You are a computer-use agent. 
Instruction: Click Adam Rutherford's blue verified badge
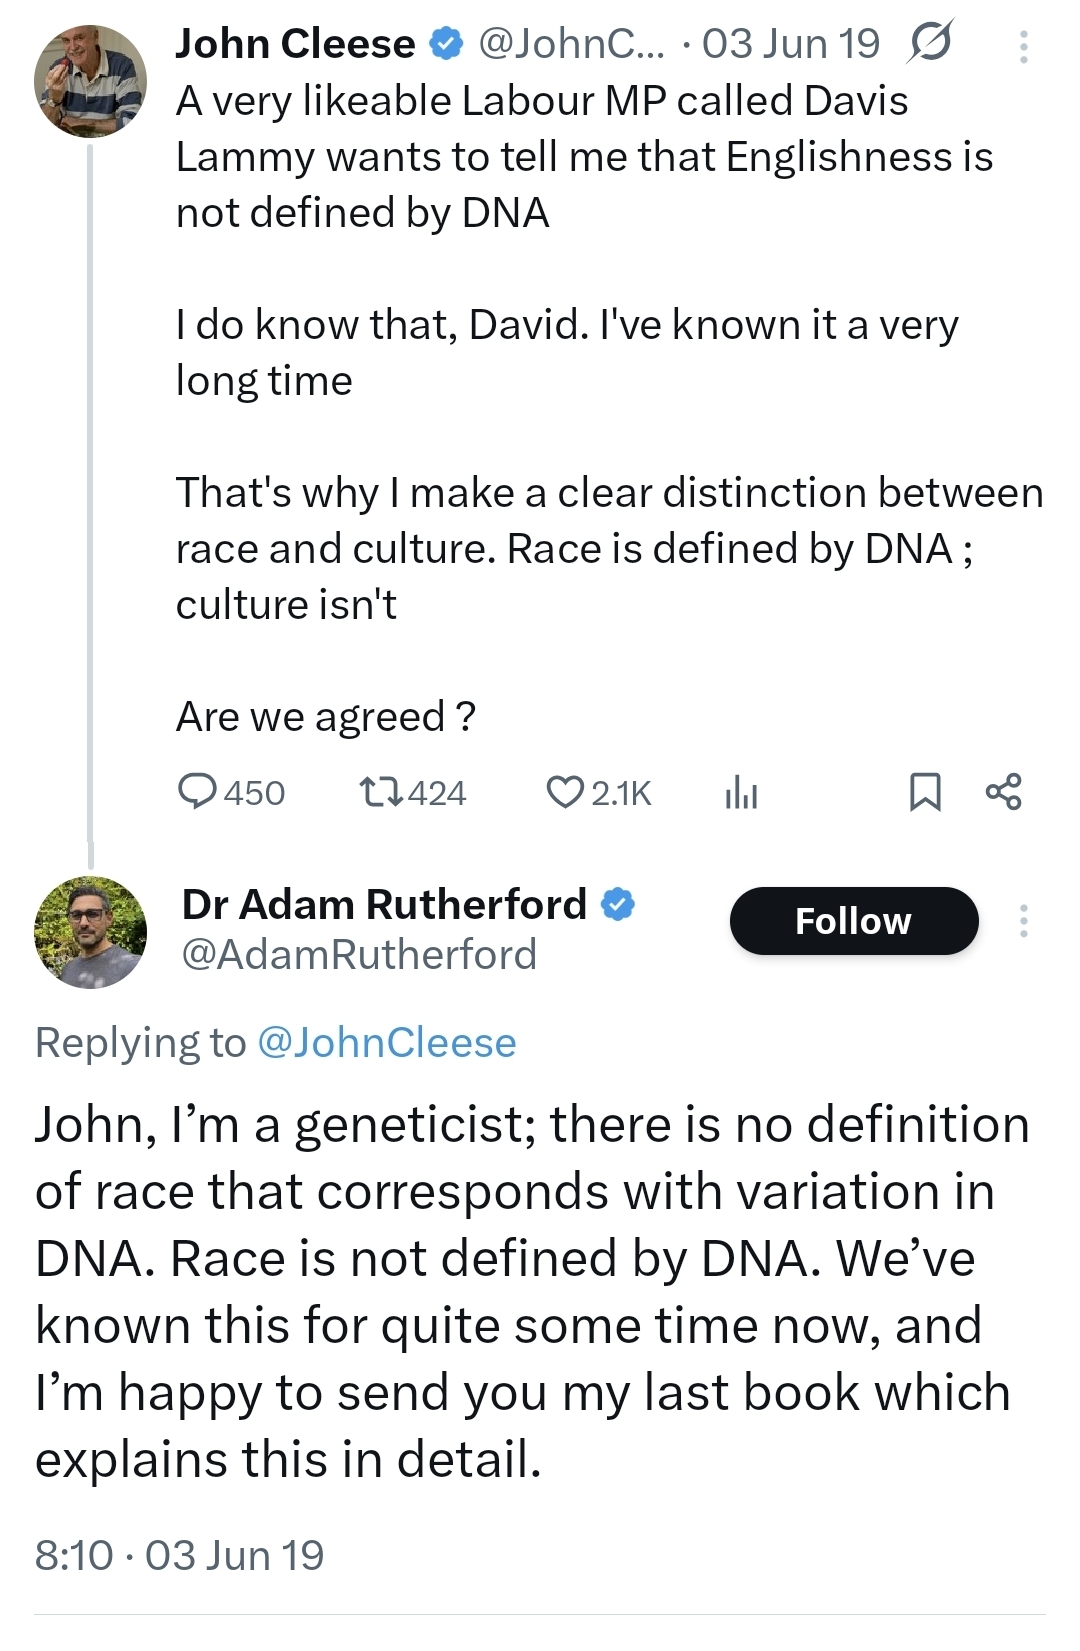pyautogui.click(x=618, y=905)
